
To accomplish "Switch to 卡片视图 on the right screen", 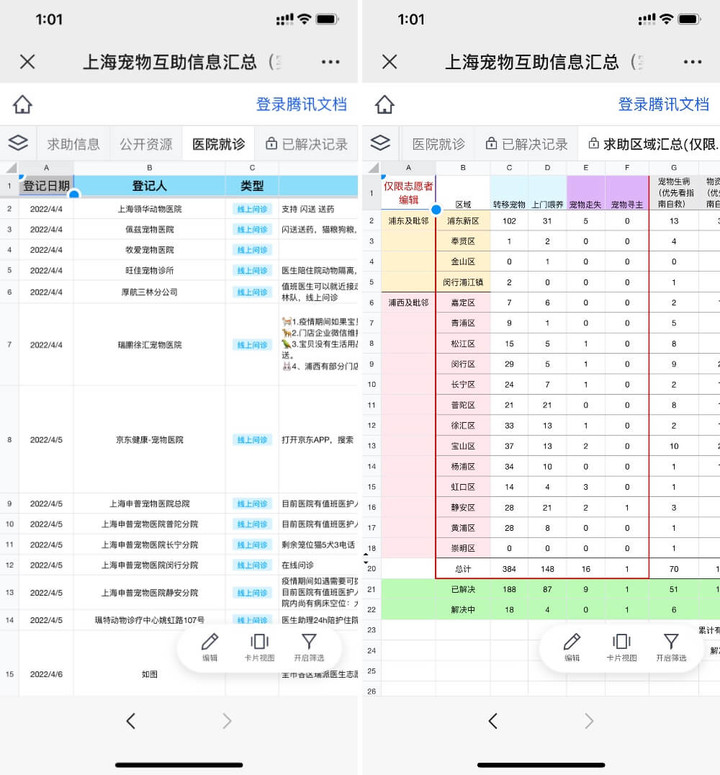I will pos(622,647).
